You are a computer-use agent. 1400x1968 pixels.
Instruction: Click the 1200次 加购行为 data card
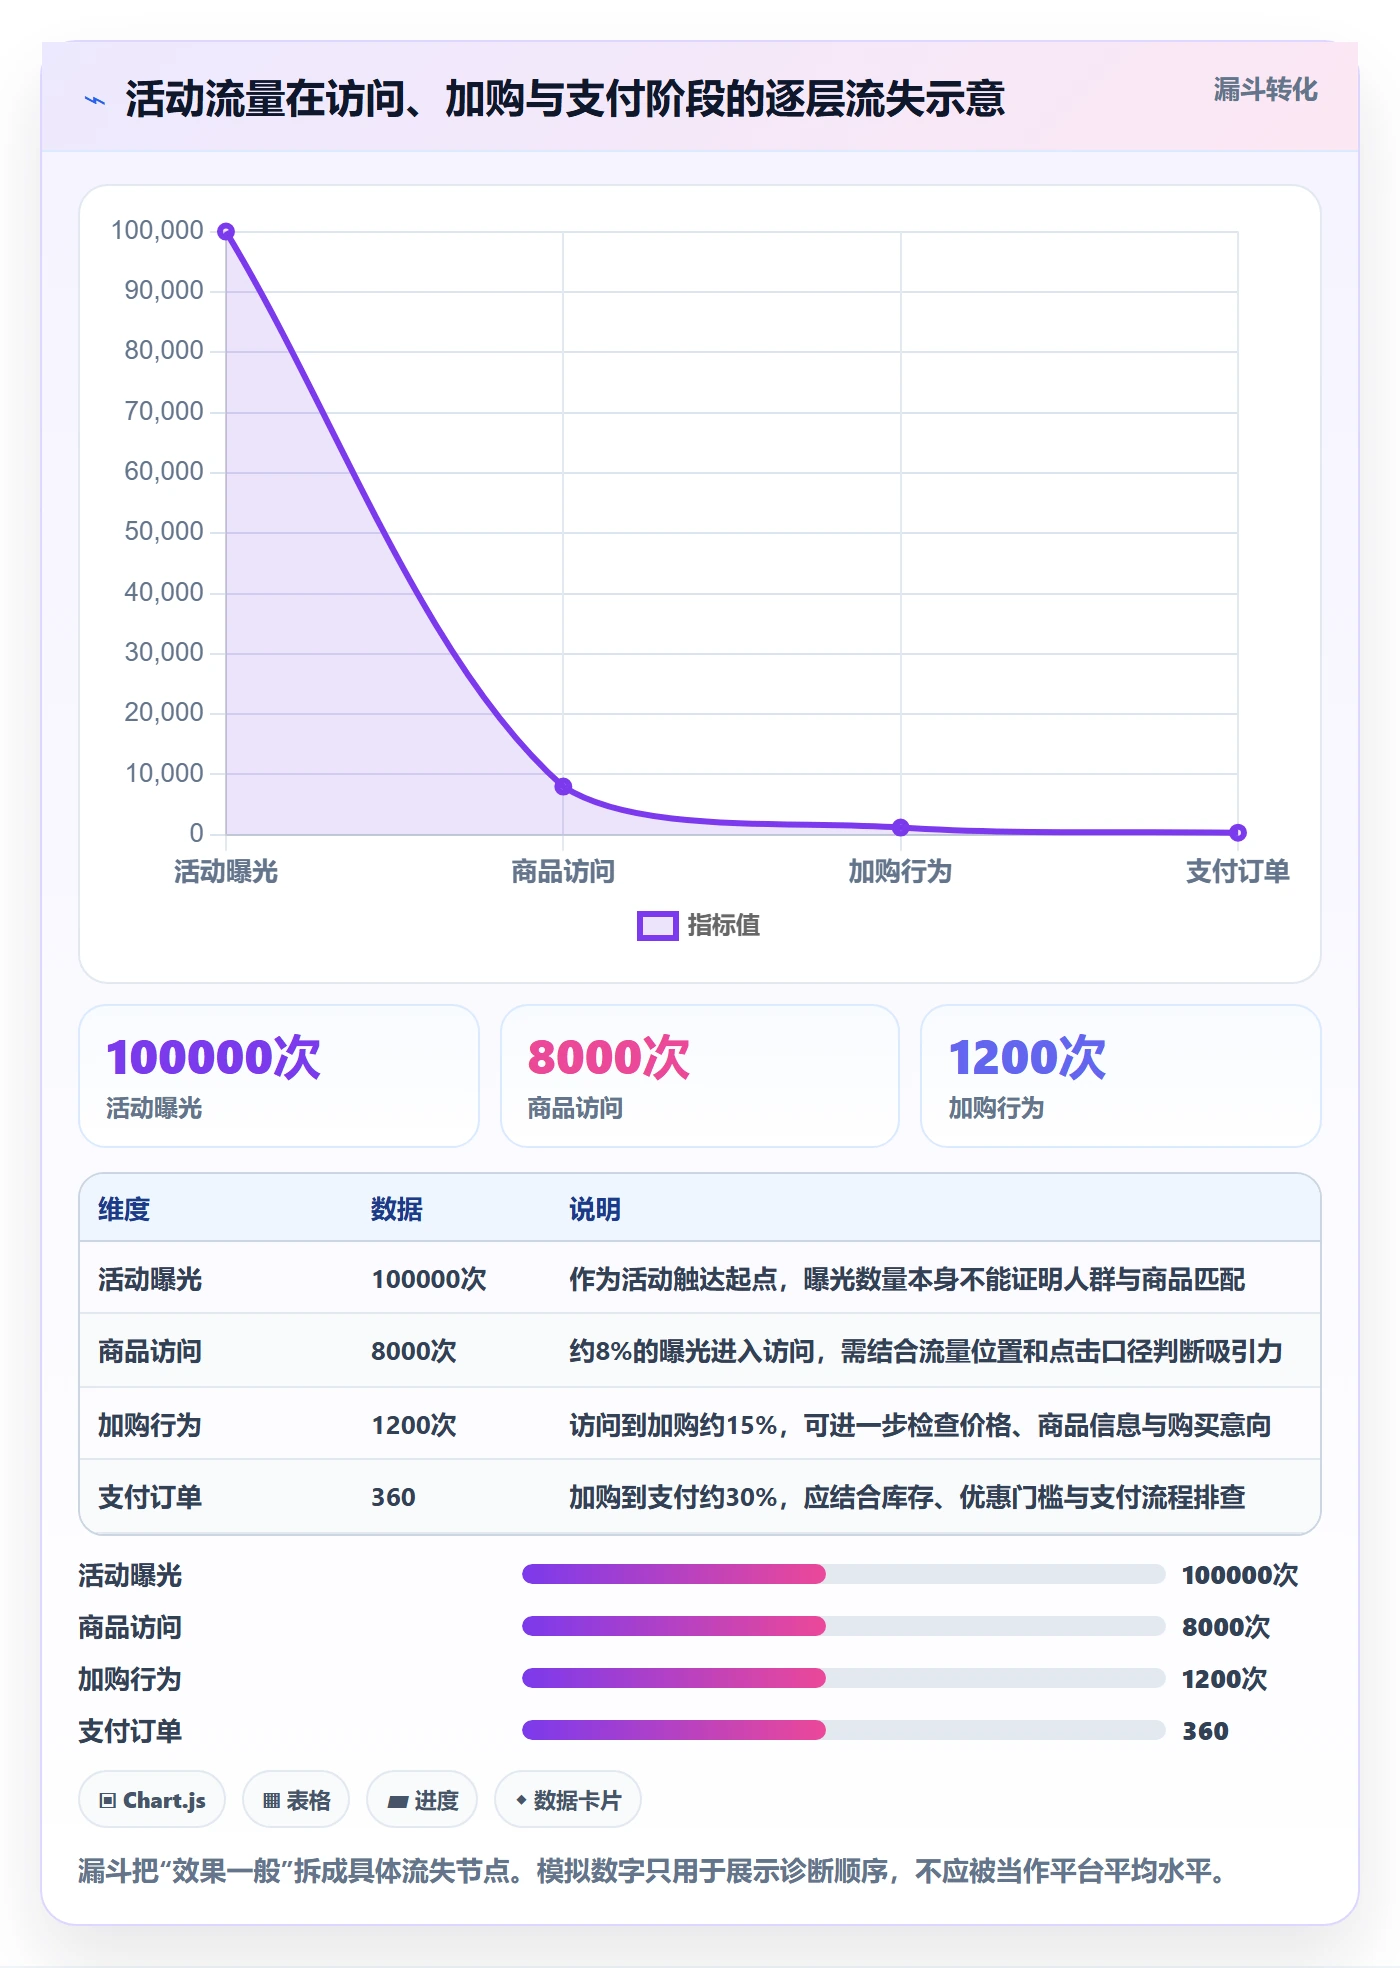(1120, 1076)
